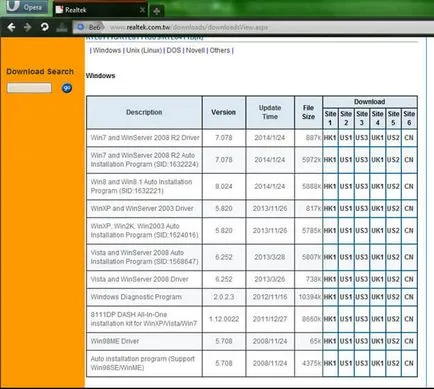Close the Realtek tab
Viewport: 434px width, 389px height.
[x=142, y=10]
